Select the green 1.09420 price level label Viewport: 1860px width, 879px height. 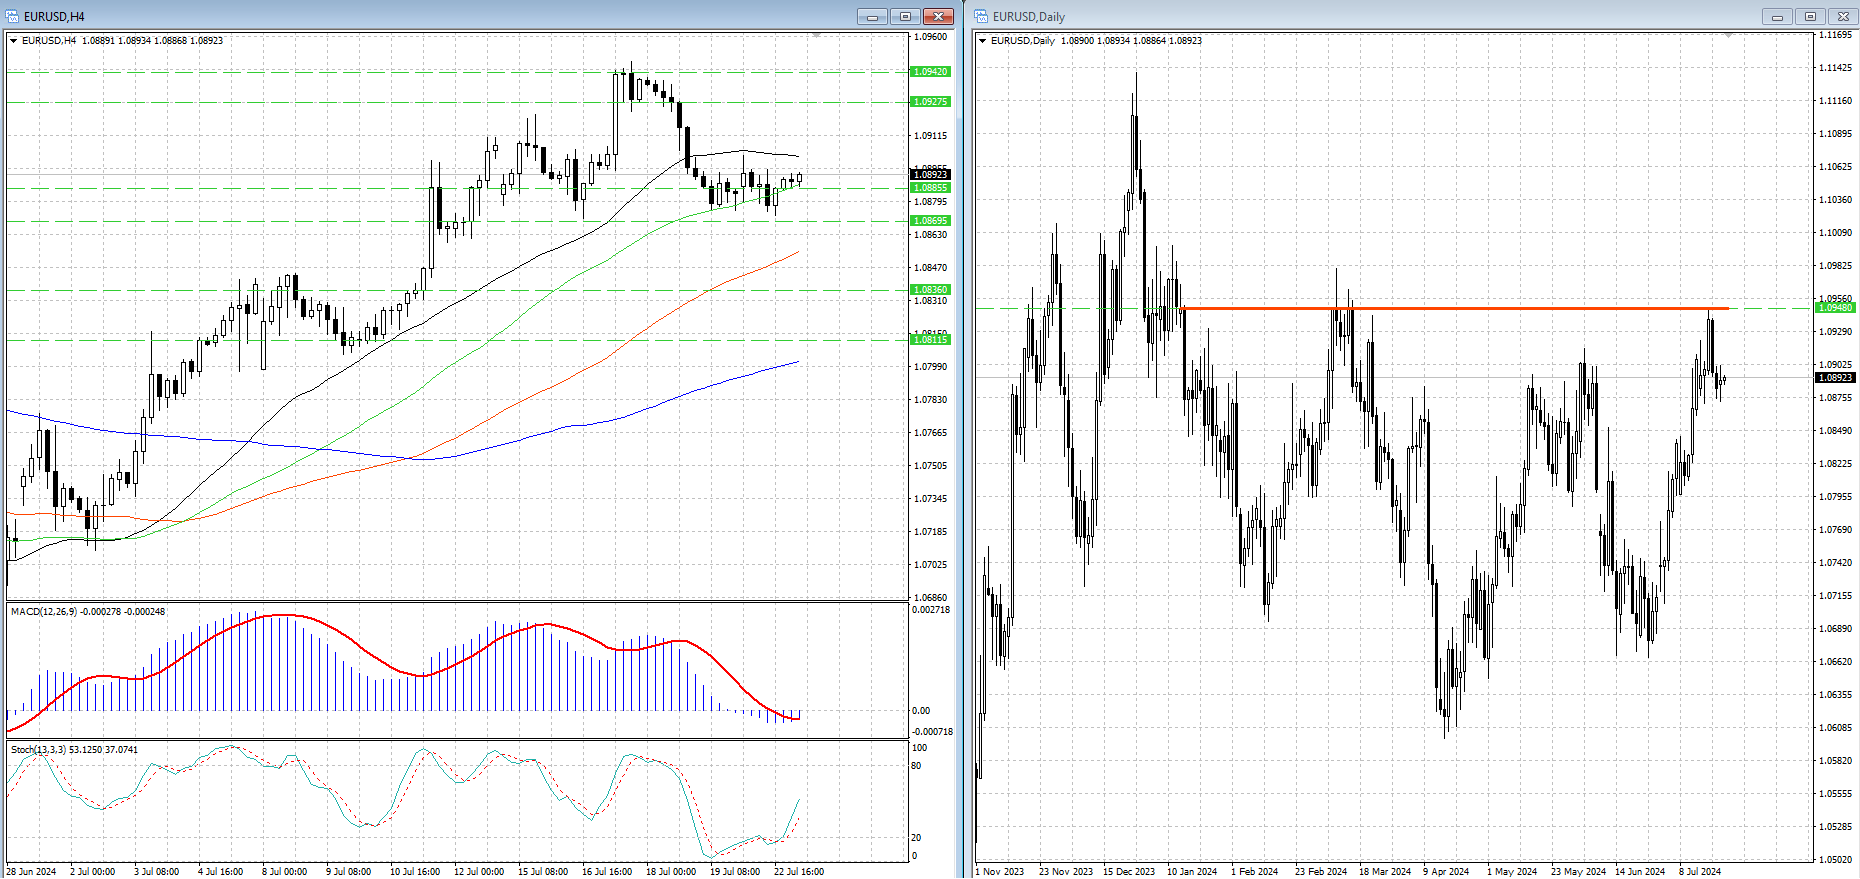[930, 72]
